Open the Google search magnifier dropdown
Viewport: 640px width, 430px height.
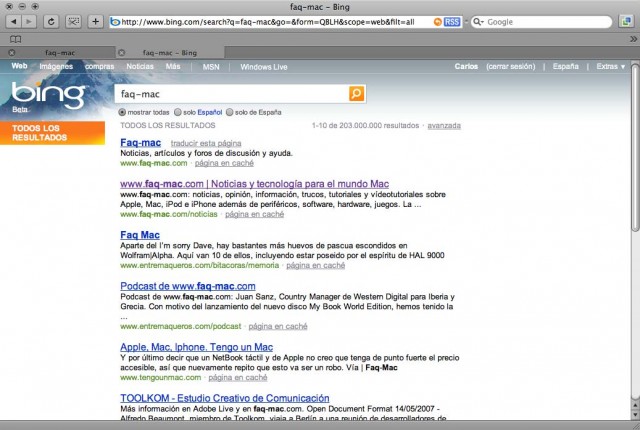(478, 22)
